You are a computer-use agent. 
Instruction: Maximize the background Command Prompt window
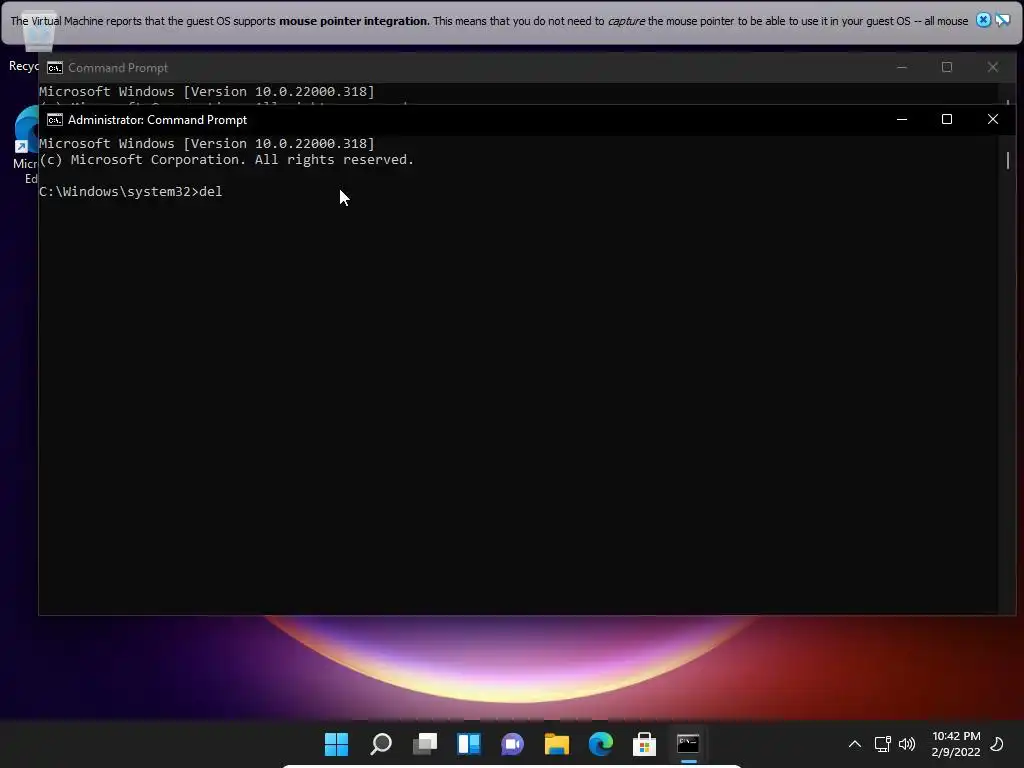pyautogui.click(x=947, y=67)
